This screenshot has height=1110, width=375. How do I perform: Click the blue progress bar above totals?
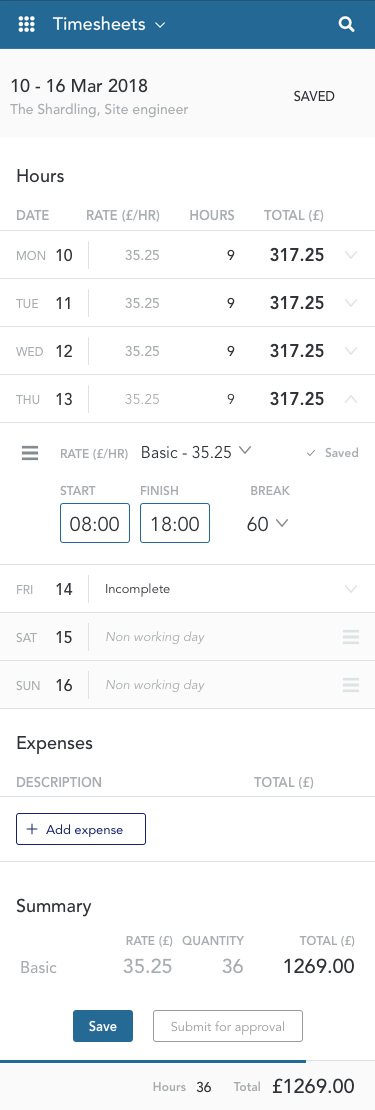coord(153,1062)
